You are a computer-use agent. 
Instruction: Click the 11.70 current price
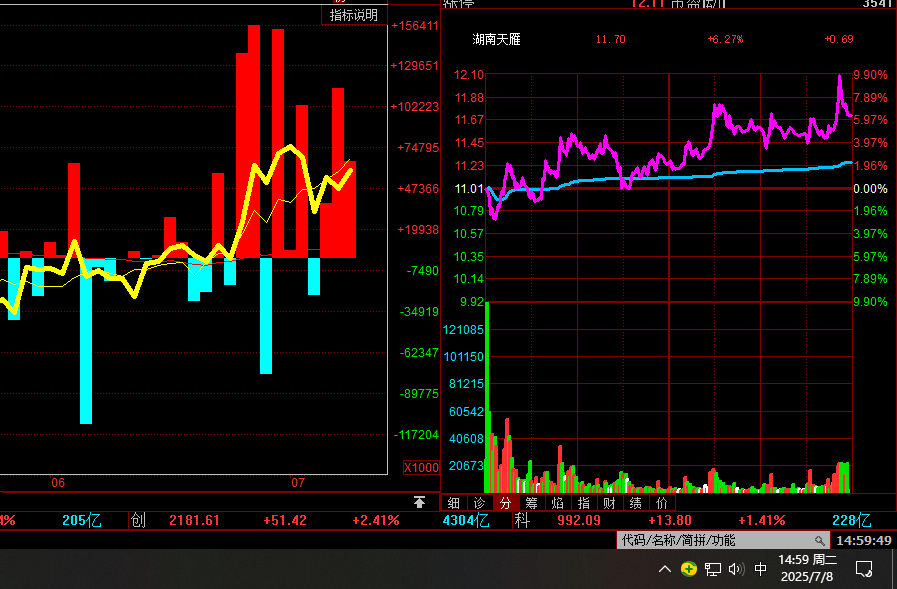point(610,39)
